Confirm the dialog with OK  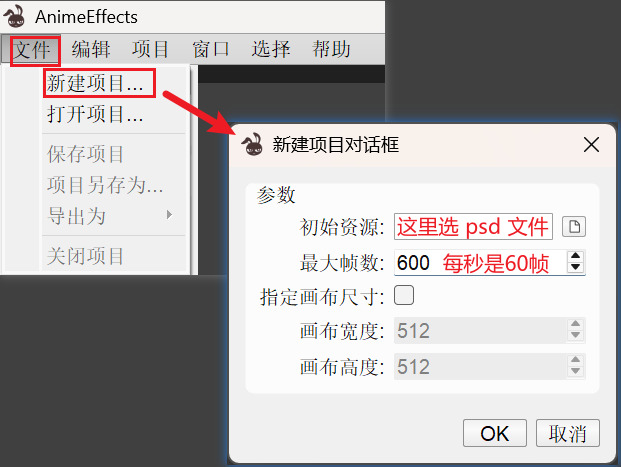[x=495, y=433]
